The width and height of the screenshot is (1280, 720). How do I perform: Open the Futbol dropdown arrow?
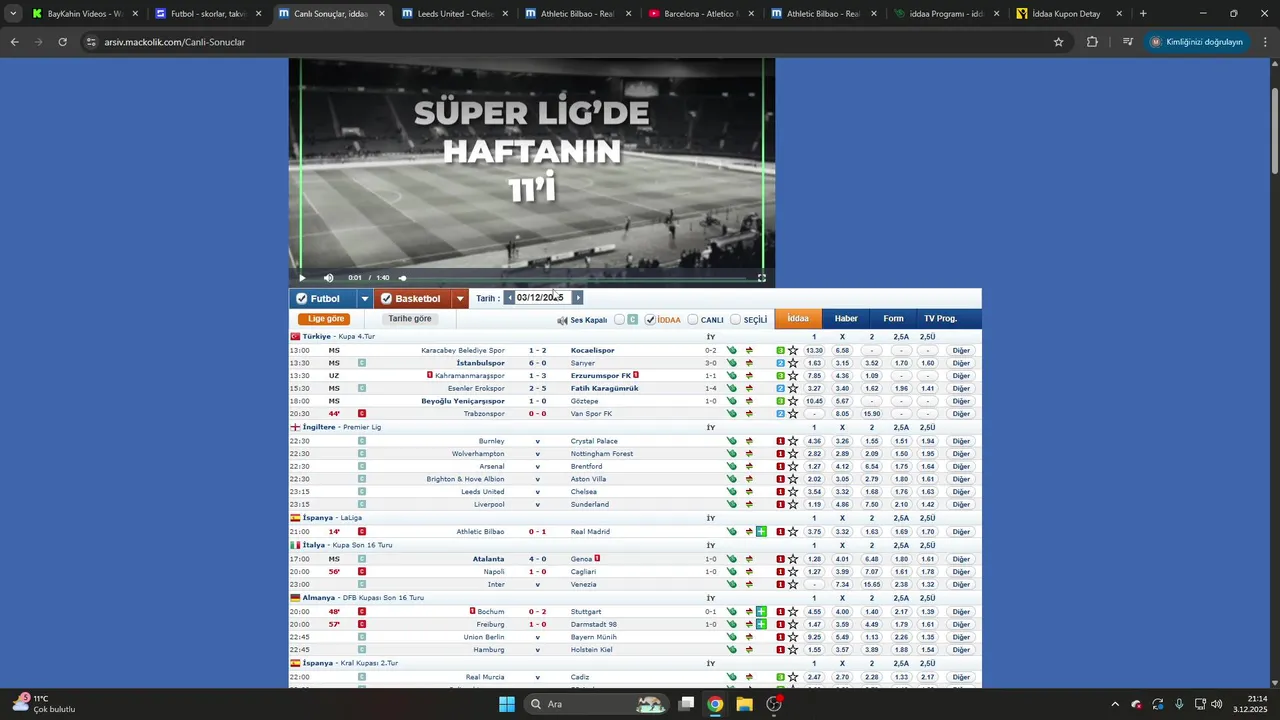pos(365,298)
